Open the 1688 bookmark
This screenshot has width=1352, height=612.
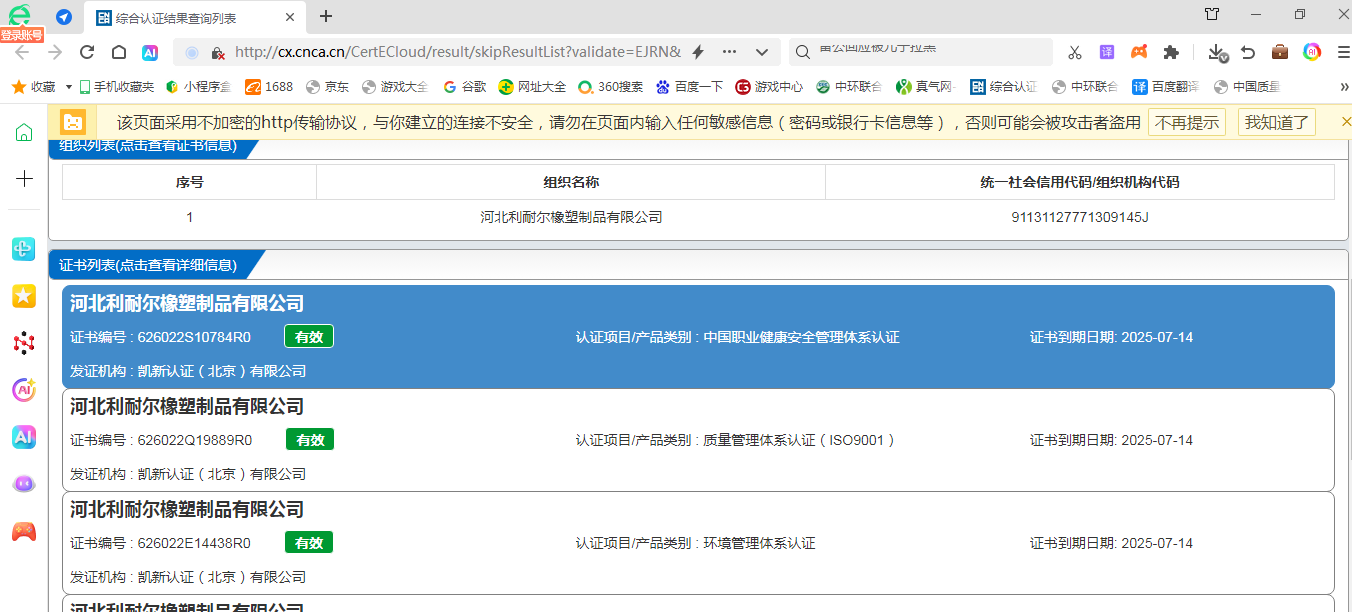(269, 87)
